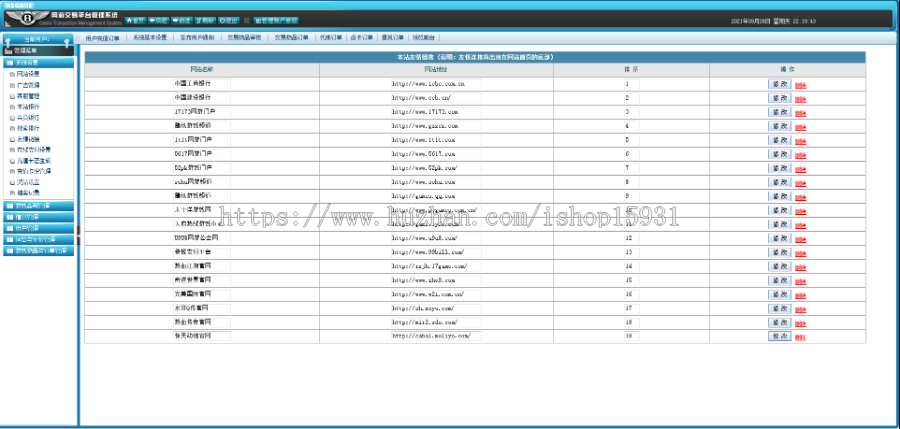900x429 pixels.
Task: Open 客服管理 in the sidebar
Action: (x=28, y=96)
